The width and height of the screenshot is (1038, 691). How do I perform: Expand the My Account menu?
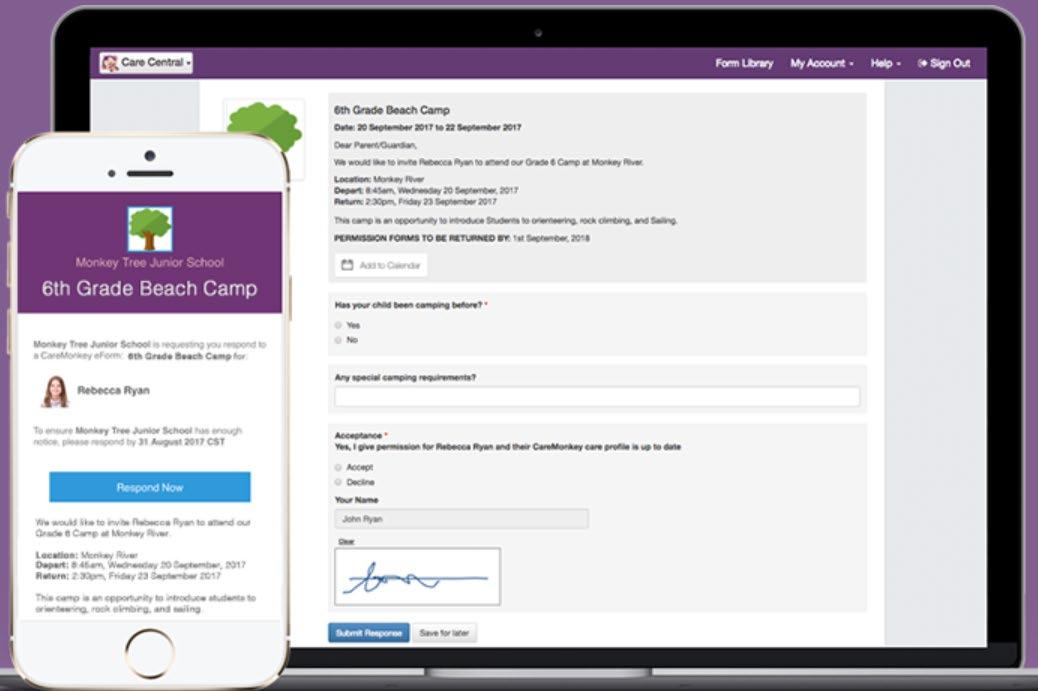point(822,64)
